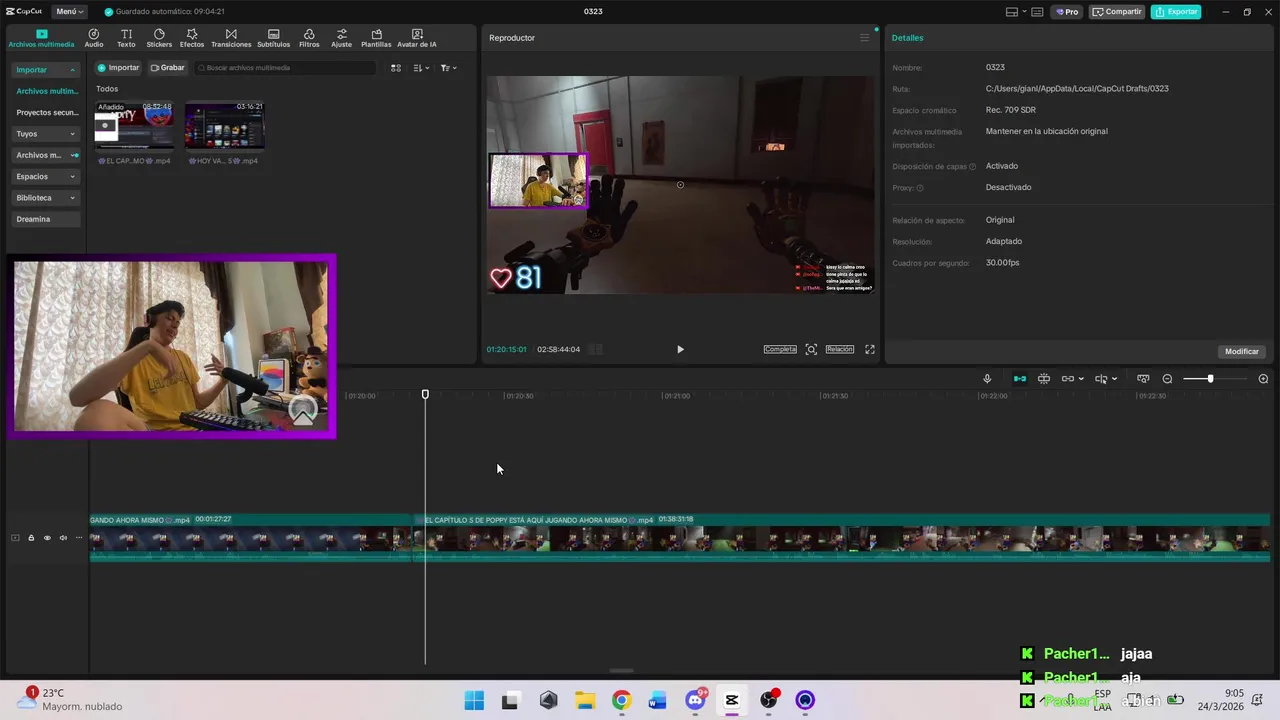Click the Grabar record button

pyautogui.click(x=168, y=68)
